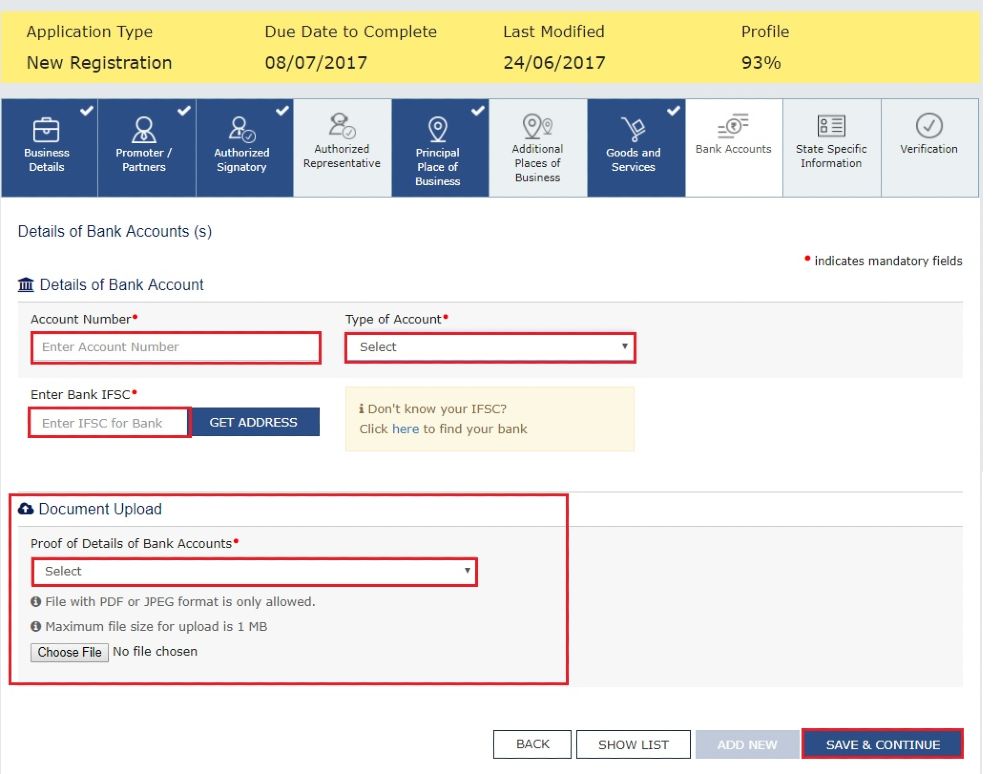The height and width of the screenshot is (774, 1000).
Task: Click the ADD NEW button
Action: pyautogui.click(x=747, y=744)
